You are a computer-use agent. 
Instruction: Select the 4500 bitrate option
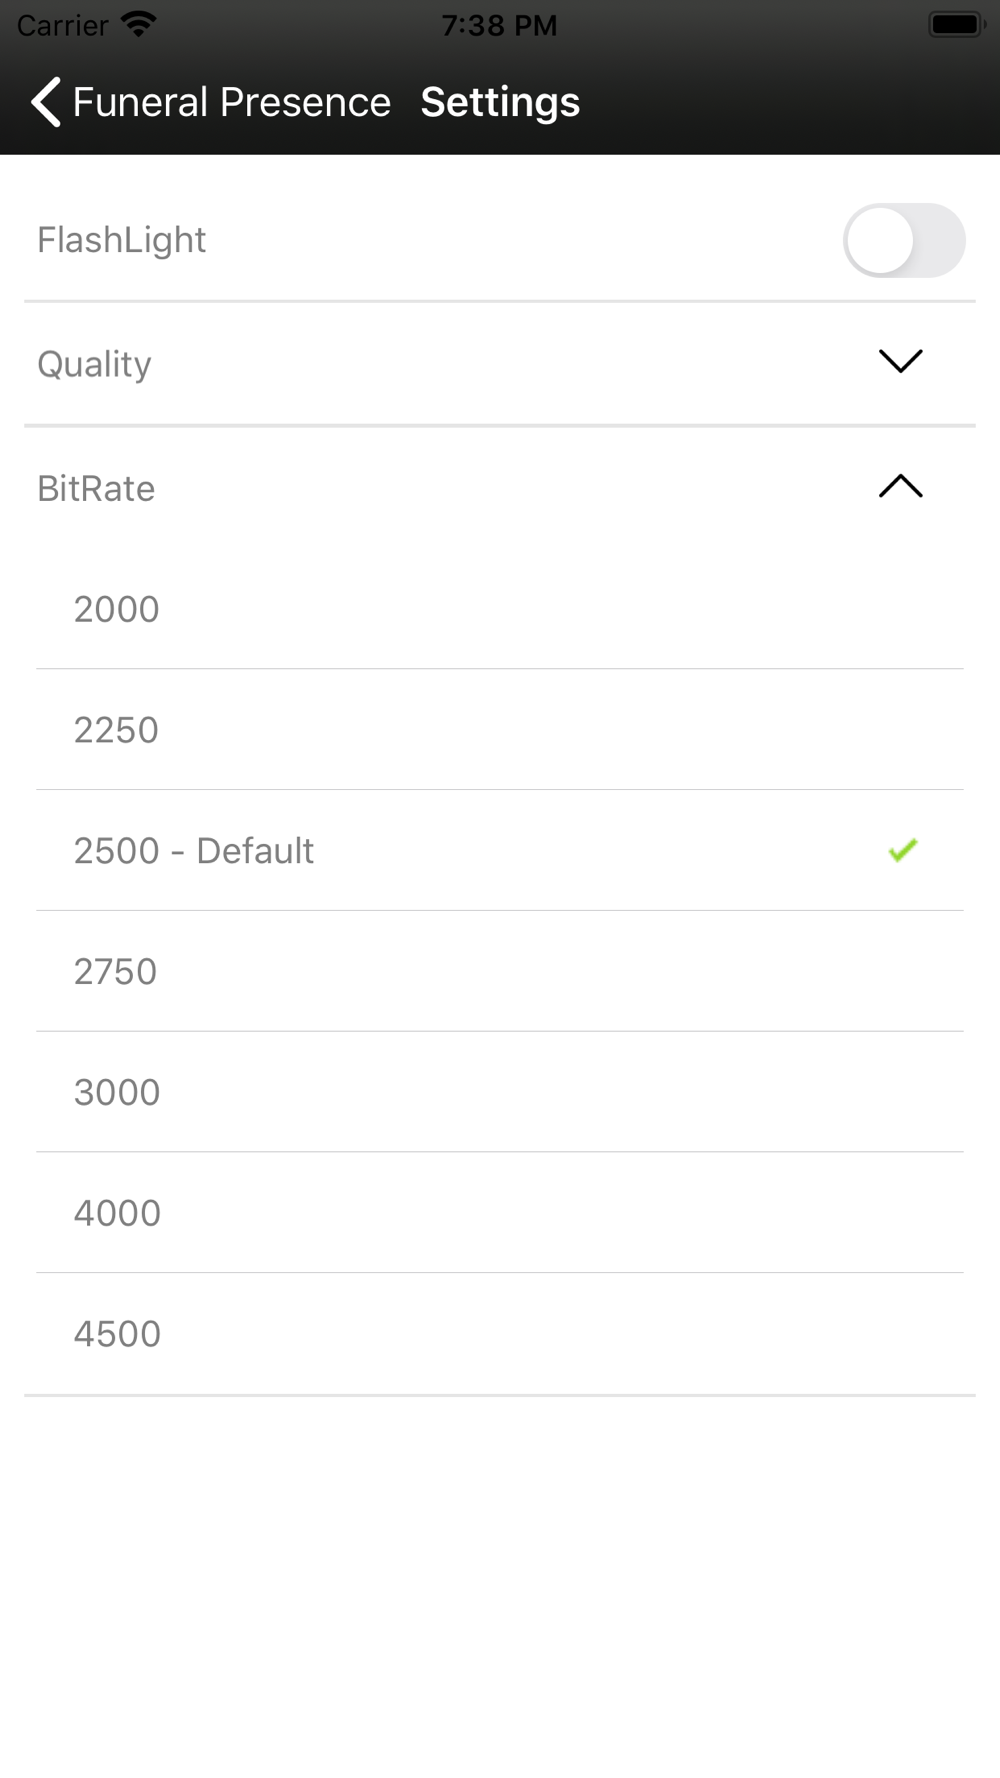coord(500,1334)
